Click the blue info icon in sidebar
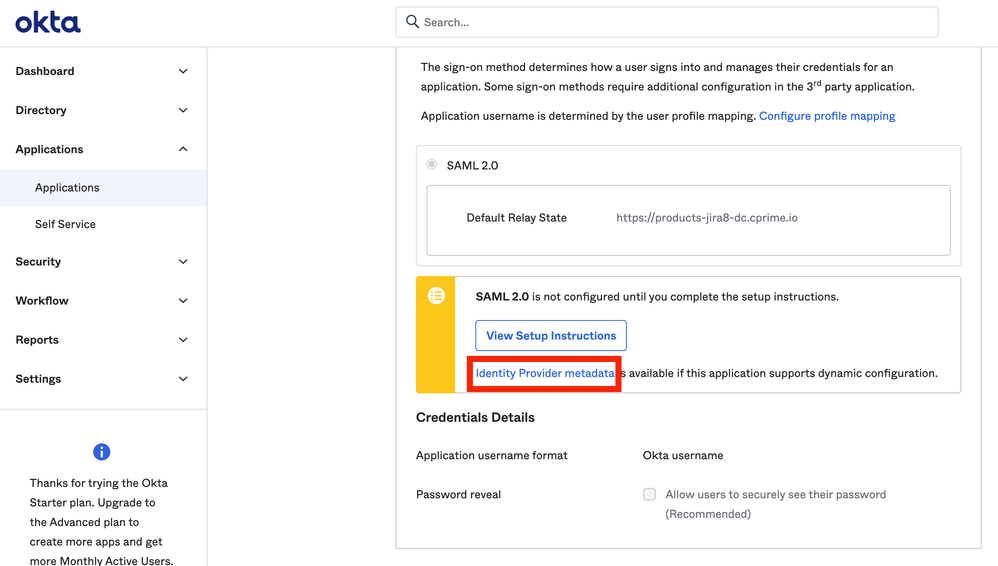998x566 pixels. coord(101,451)
